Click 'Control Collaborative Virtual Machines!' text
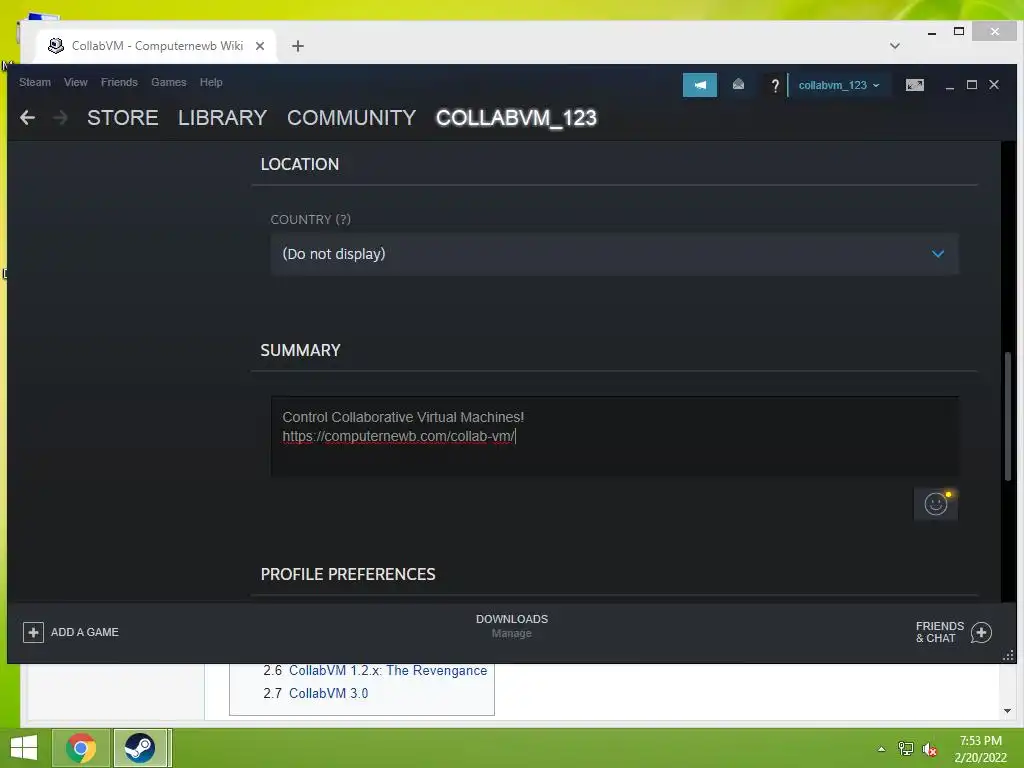 coord(403,417)
